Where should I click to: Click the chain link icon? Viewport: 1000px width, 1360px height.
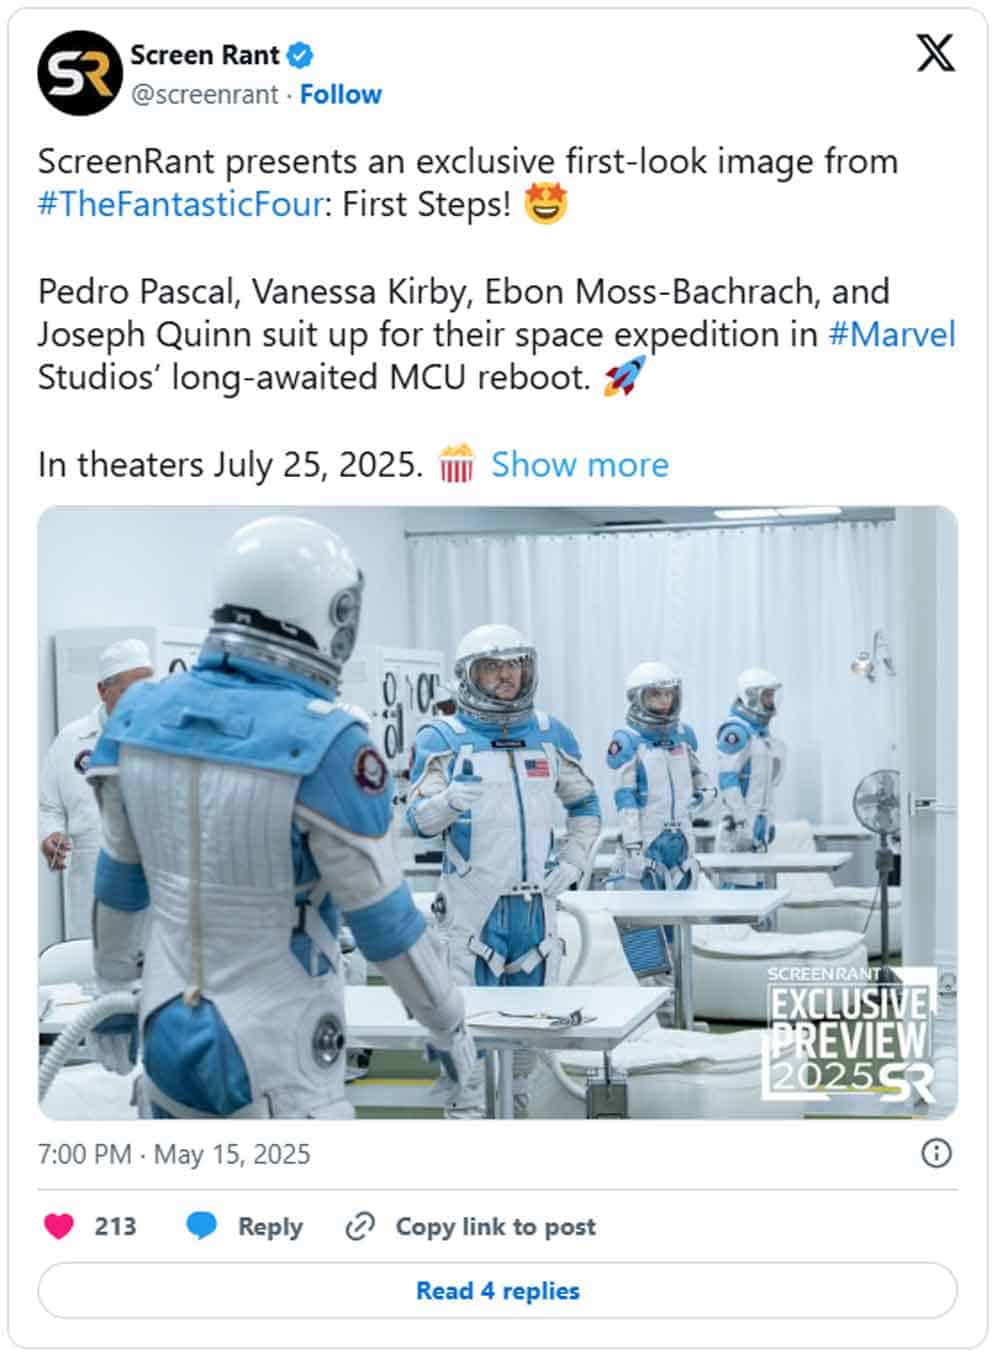point(359,1226)
